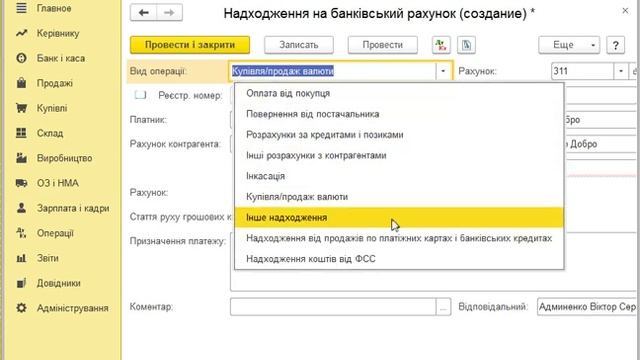The width and height of the screenshot is (640, 360).
Task: Select Купівля/продаж валюти in list
Action: click(x=399, y=197)
